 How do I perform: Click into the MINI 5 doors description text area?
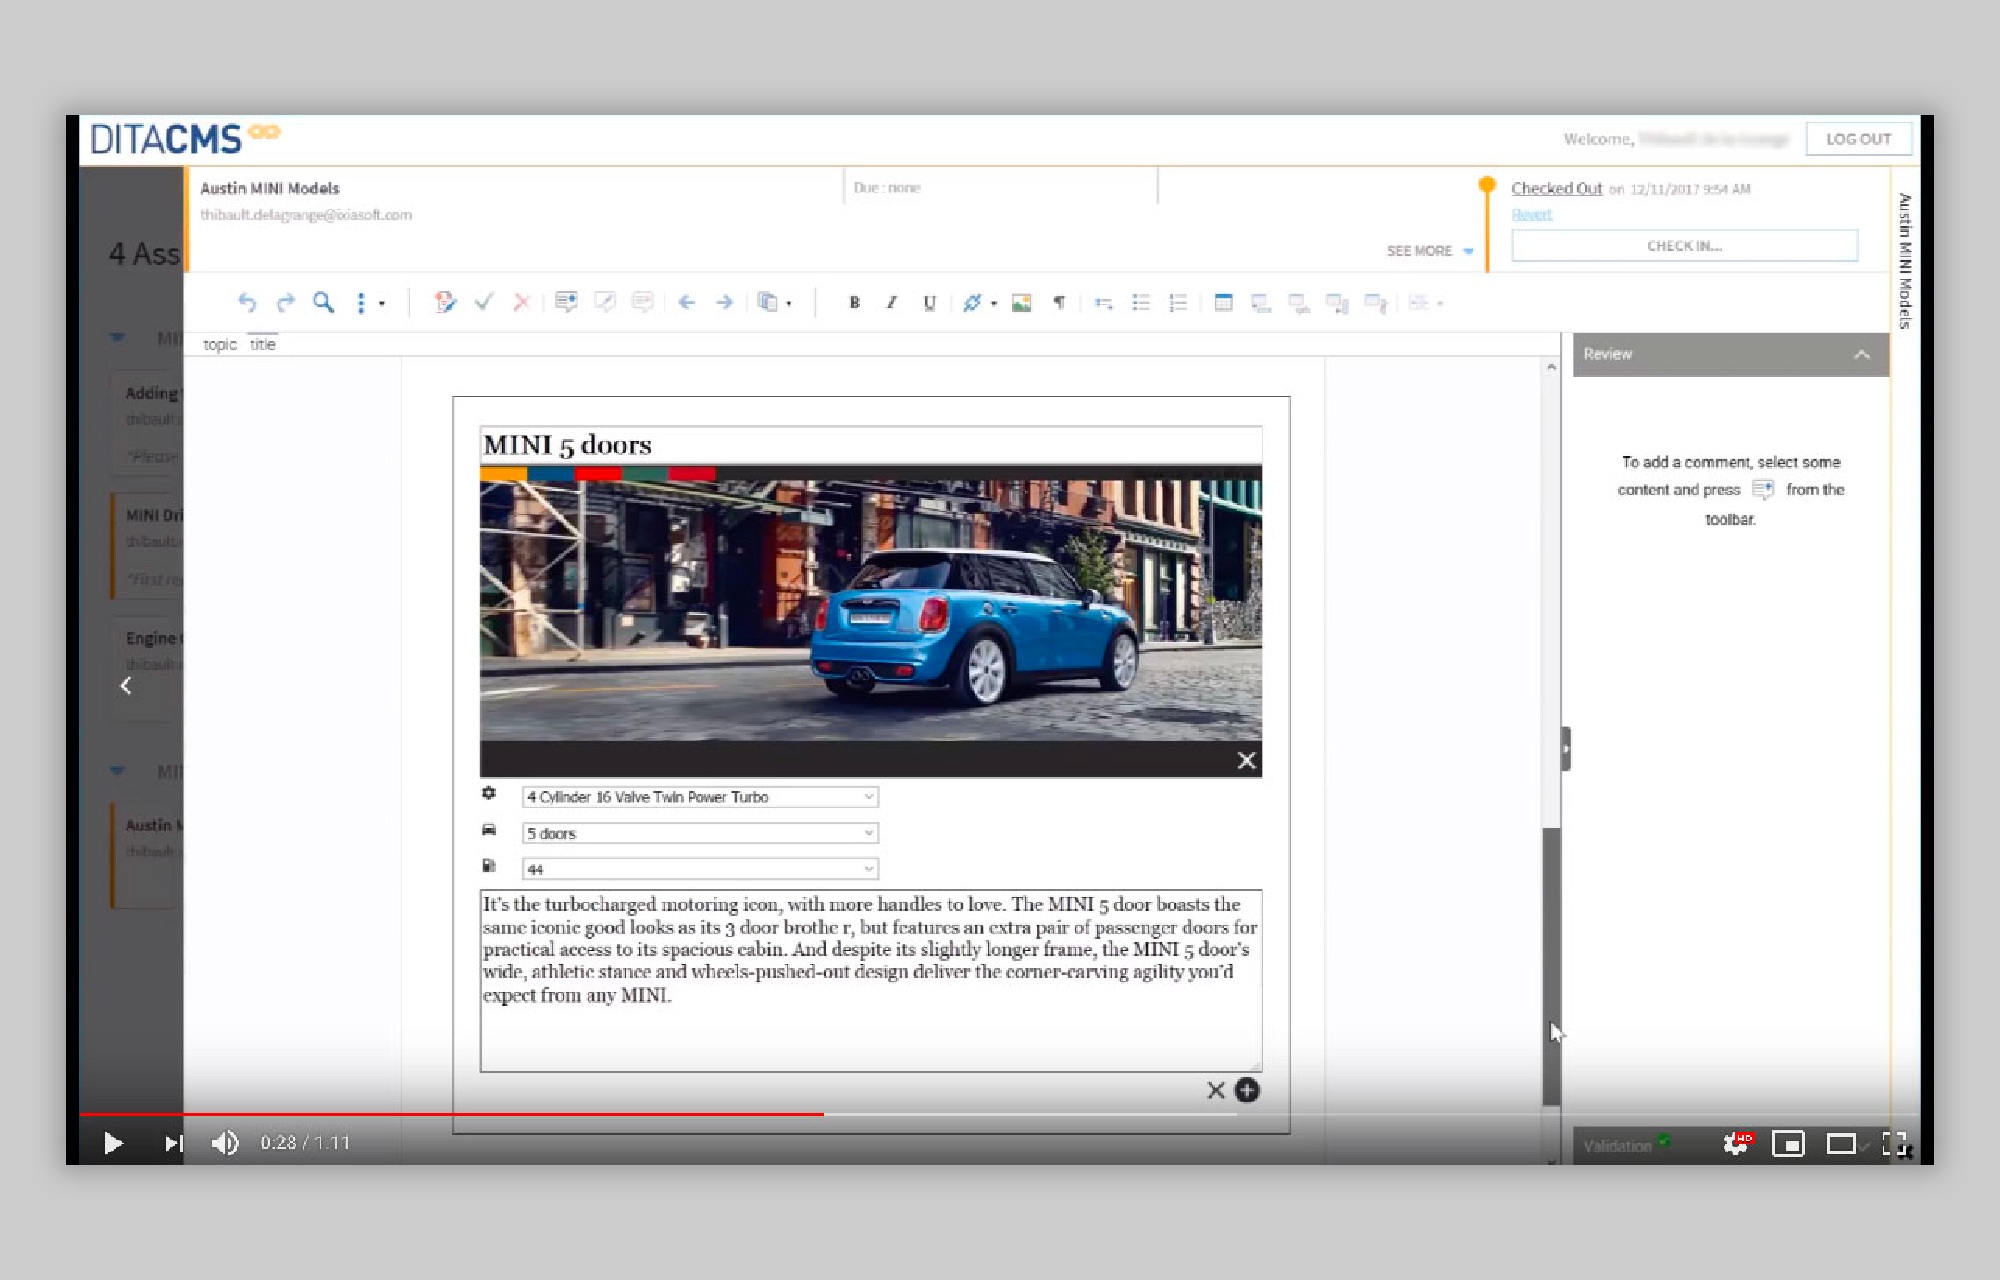[x=870, y=980]
